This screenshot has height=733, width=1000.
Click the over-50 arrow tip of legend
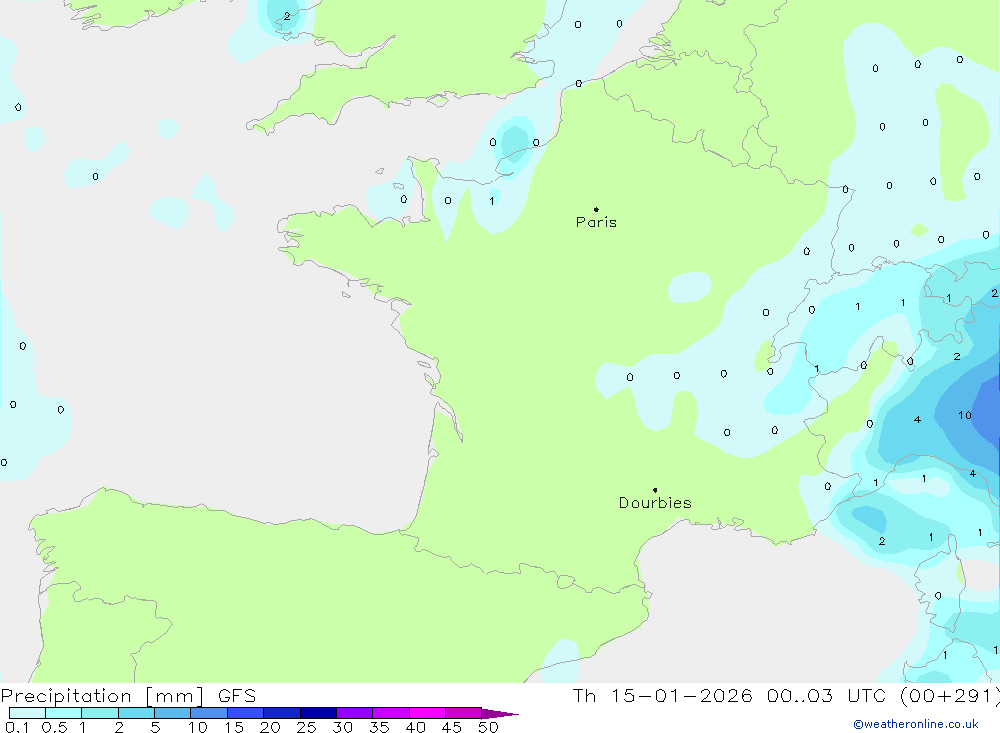pyautogui.click(x=501, y=713)
